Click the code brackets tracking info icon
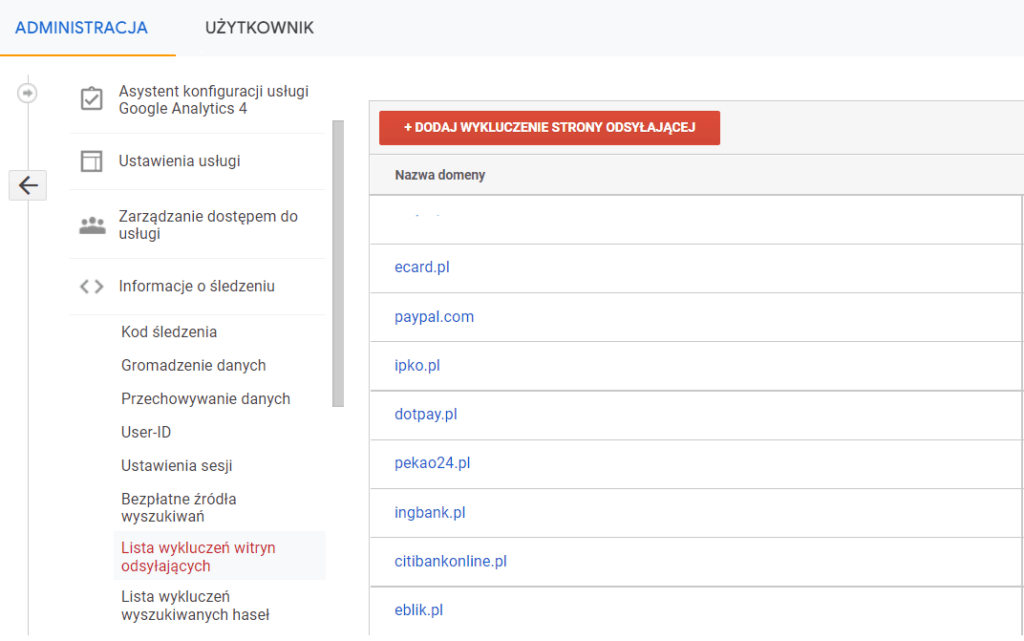This screenshot has width=1024, height=641. coord(92,287)
